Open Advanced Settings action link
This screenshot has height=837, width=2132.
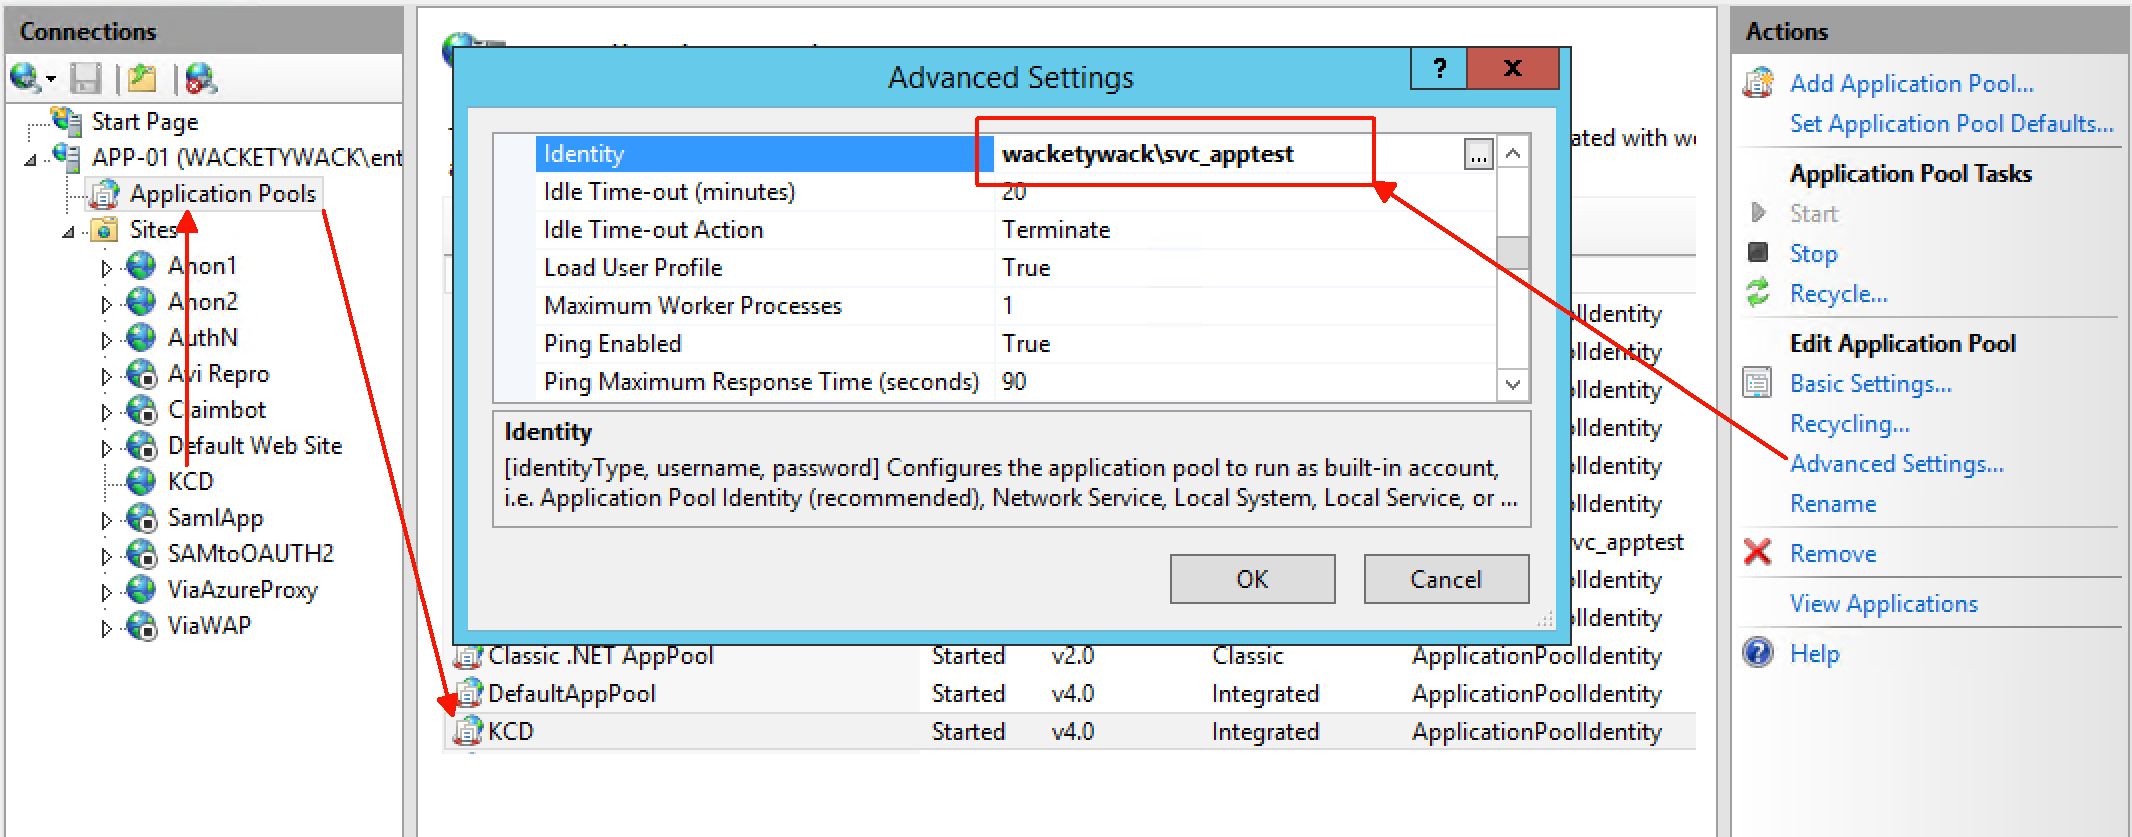click(x=1896, y=464)
